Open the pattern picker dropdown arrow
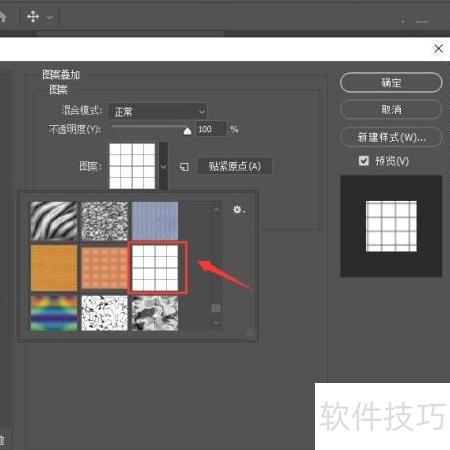Viewport: 450px width, 450px height. (x=163, y=166)
